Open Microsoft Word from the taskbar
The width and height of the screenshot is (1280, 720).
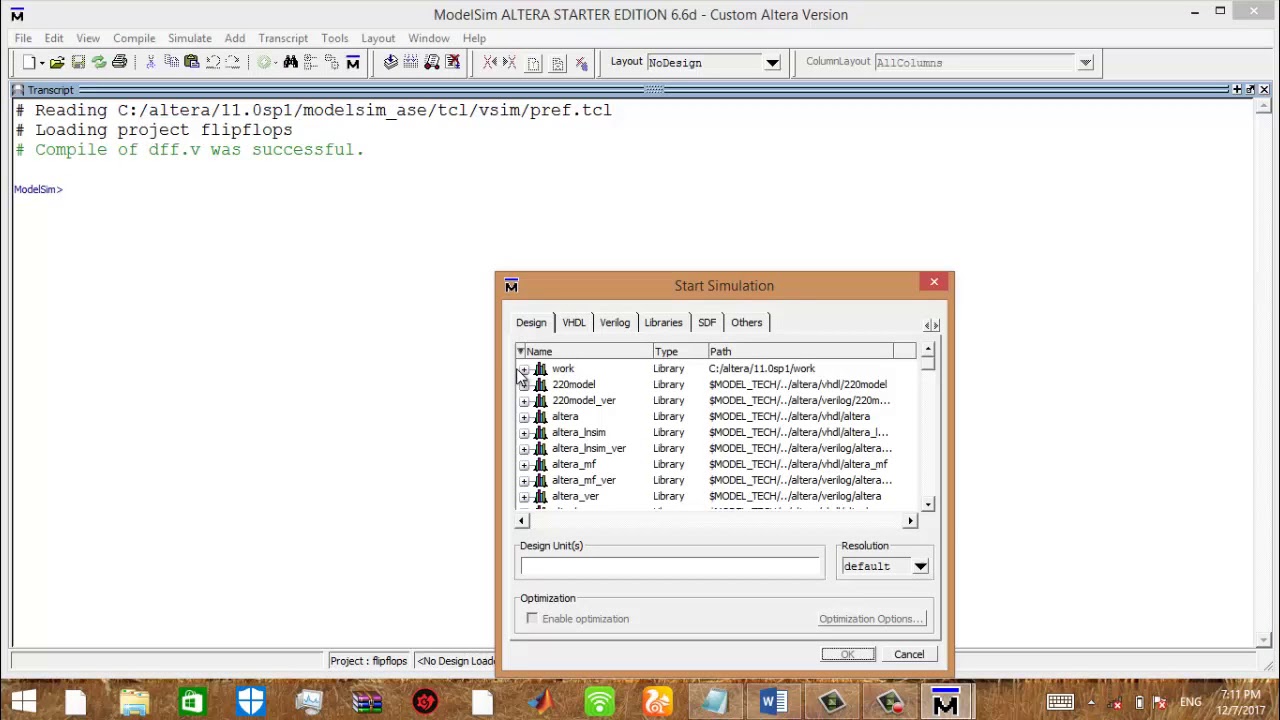point(773,702)
